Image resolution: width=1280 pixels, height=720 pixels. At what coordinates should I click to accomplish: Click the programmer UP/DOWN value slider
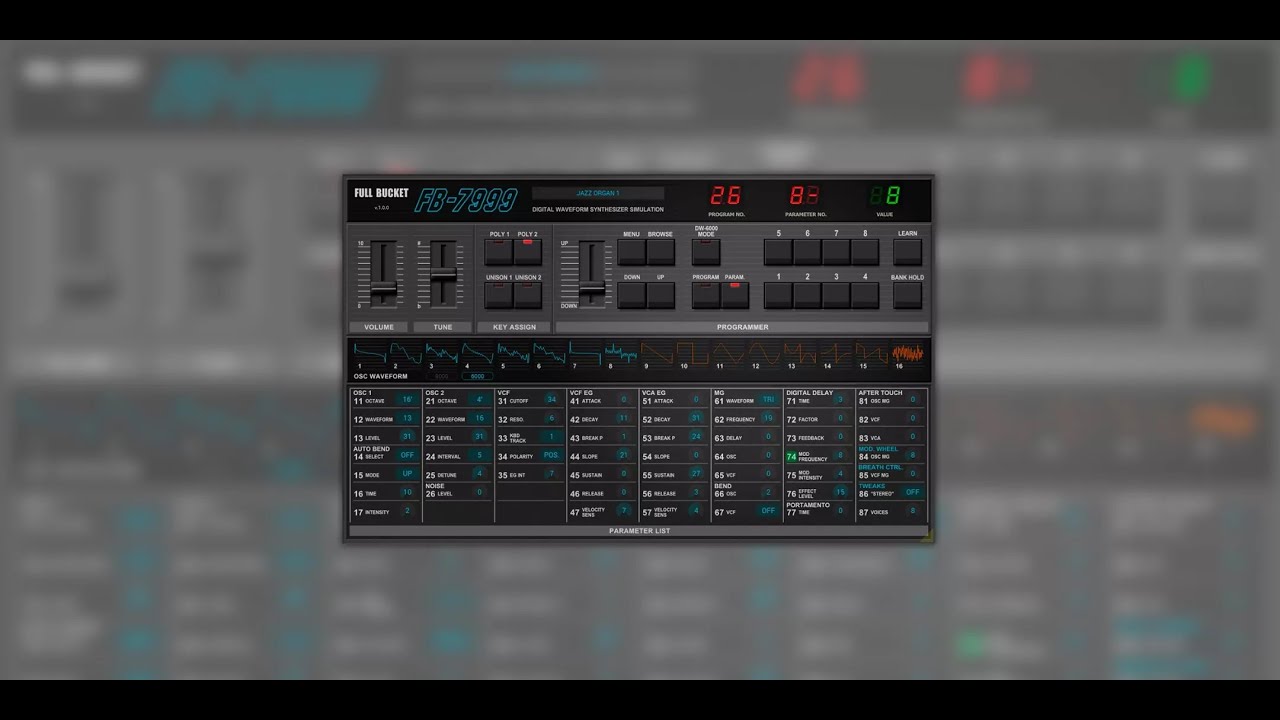[592, 290]
